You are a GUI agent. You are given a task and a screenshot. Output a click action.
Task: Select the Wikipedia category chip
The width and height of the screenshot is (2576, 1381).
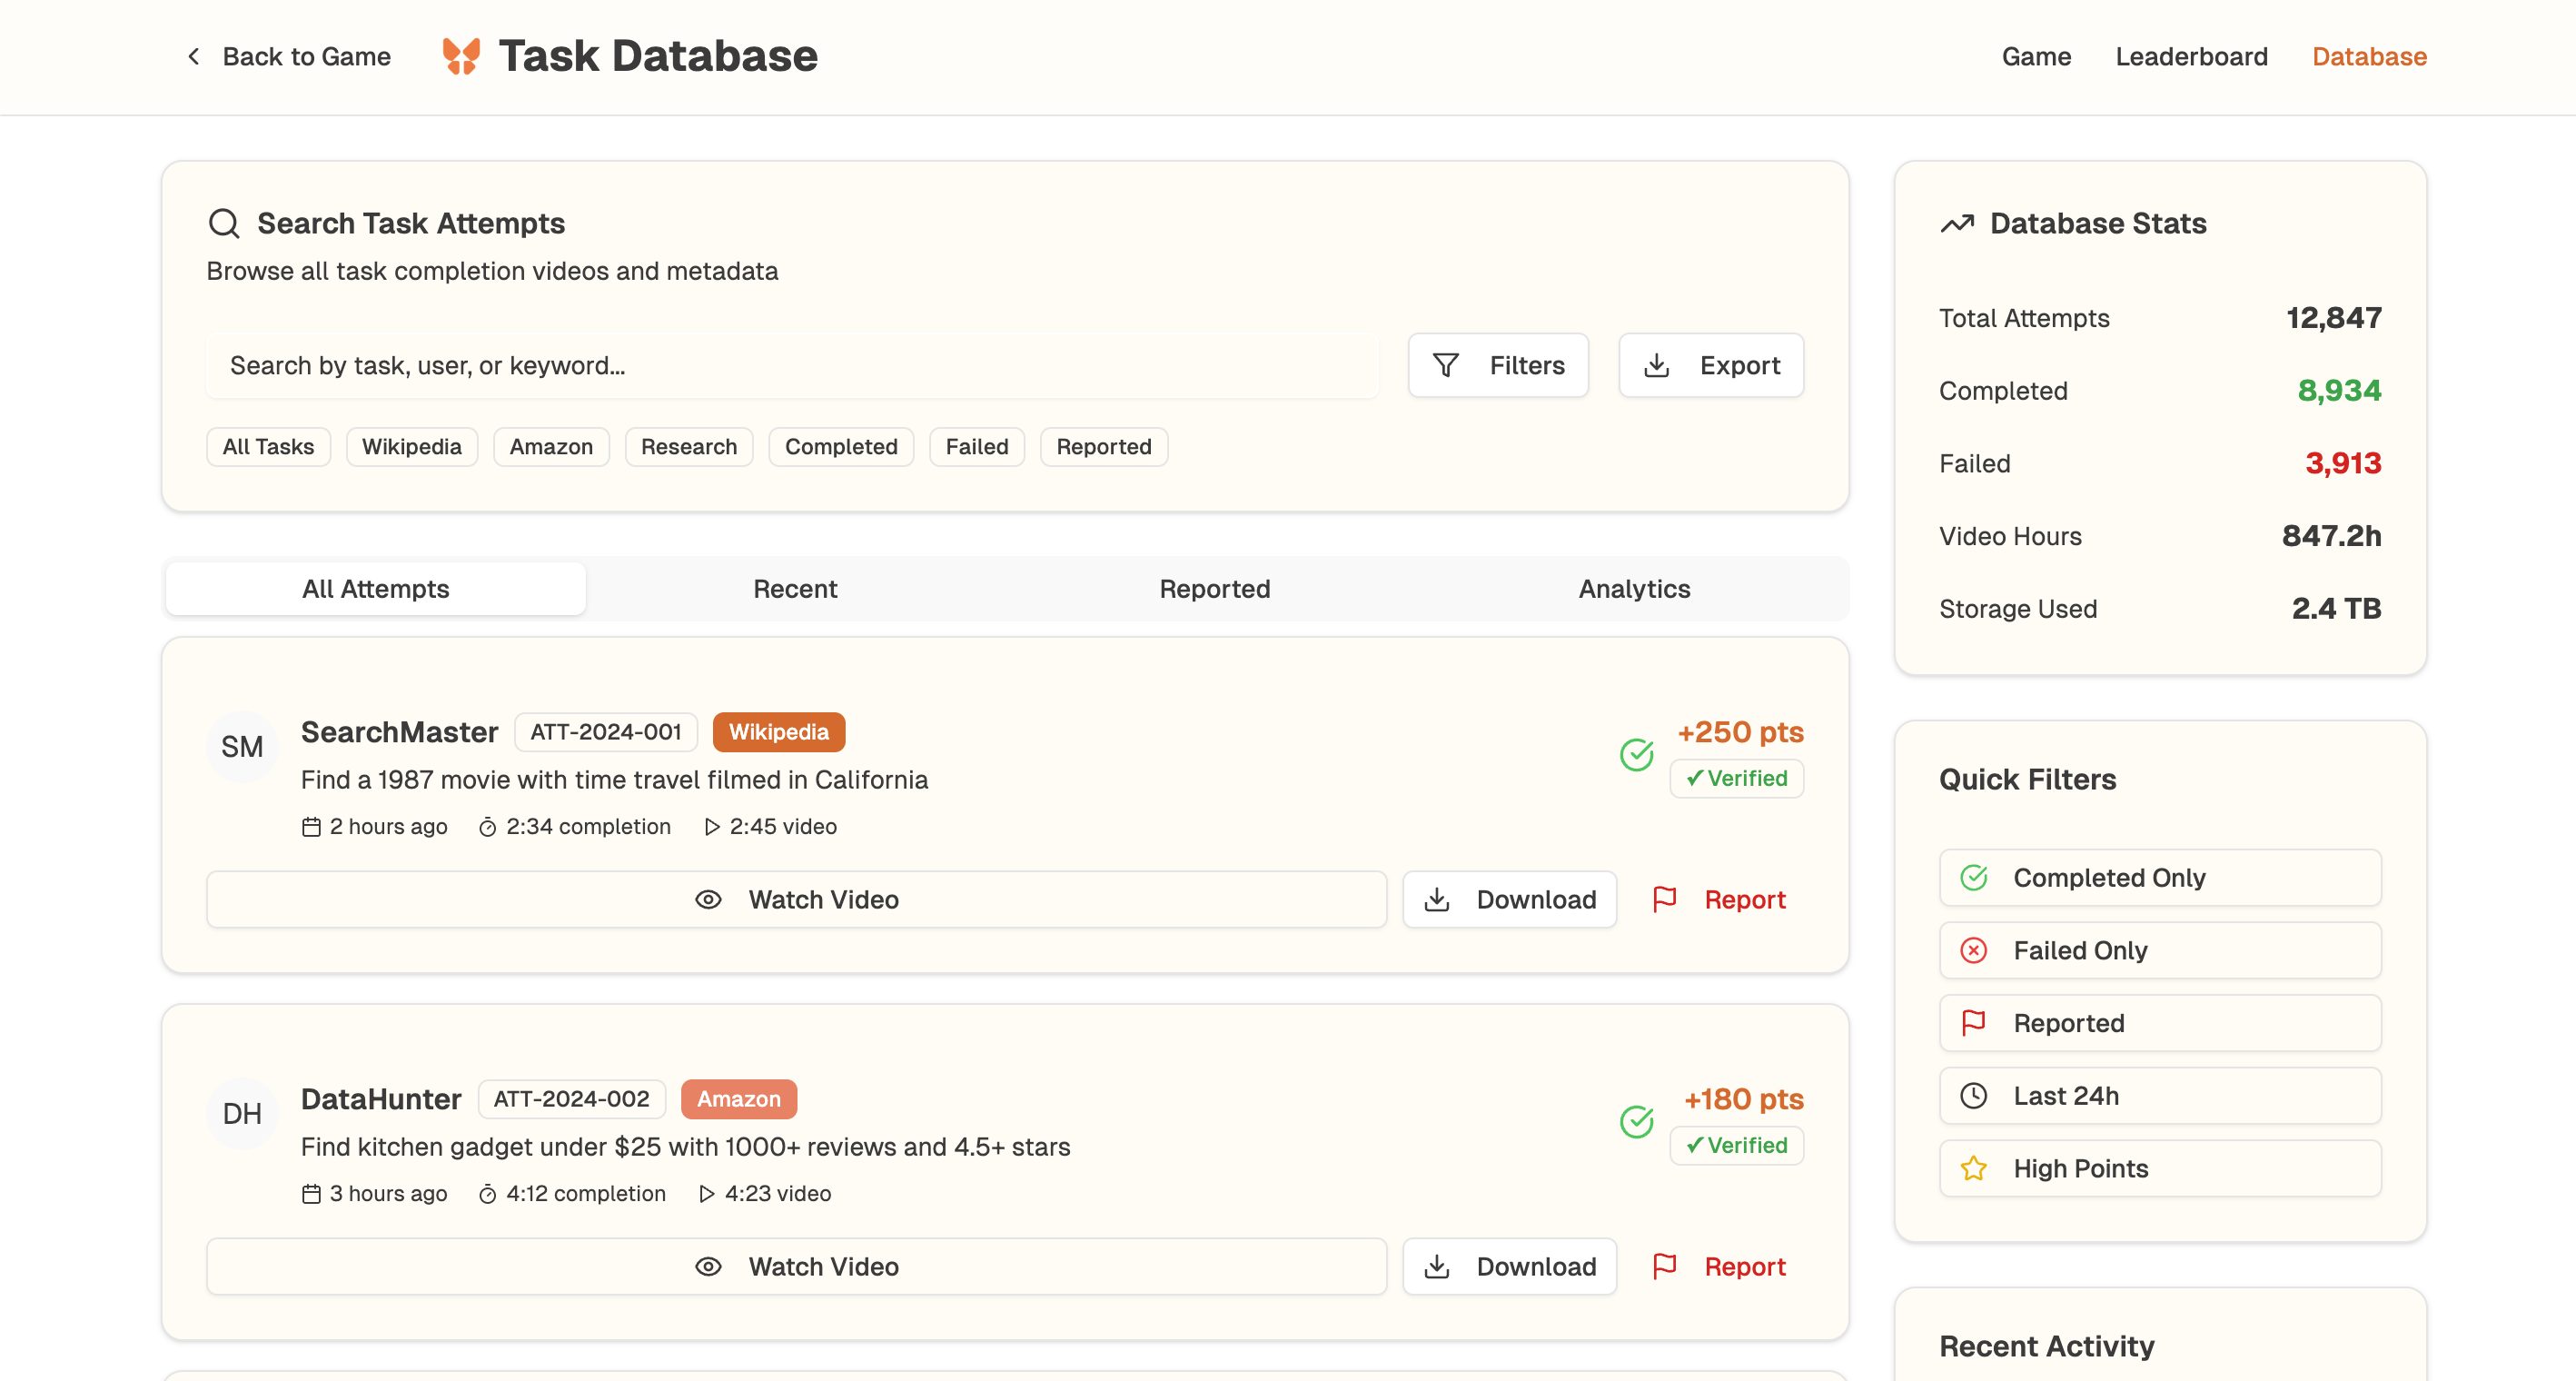[411, 446]
